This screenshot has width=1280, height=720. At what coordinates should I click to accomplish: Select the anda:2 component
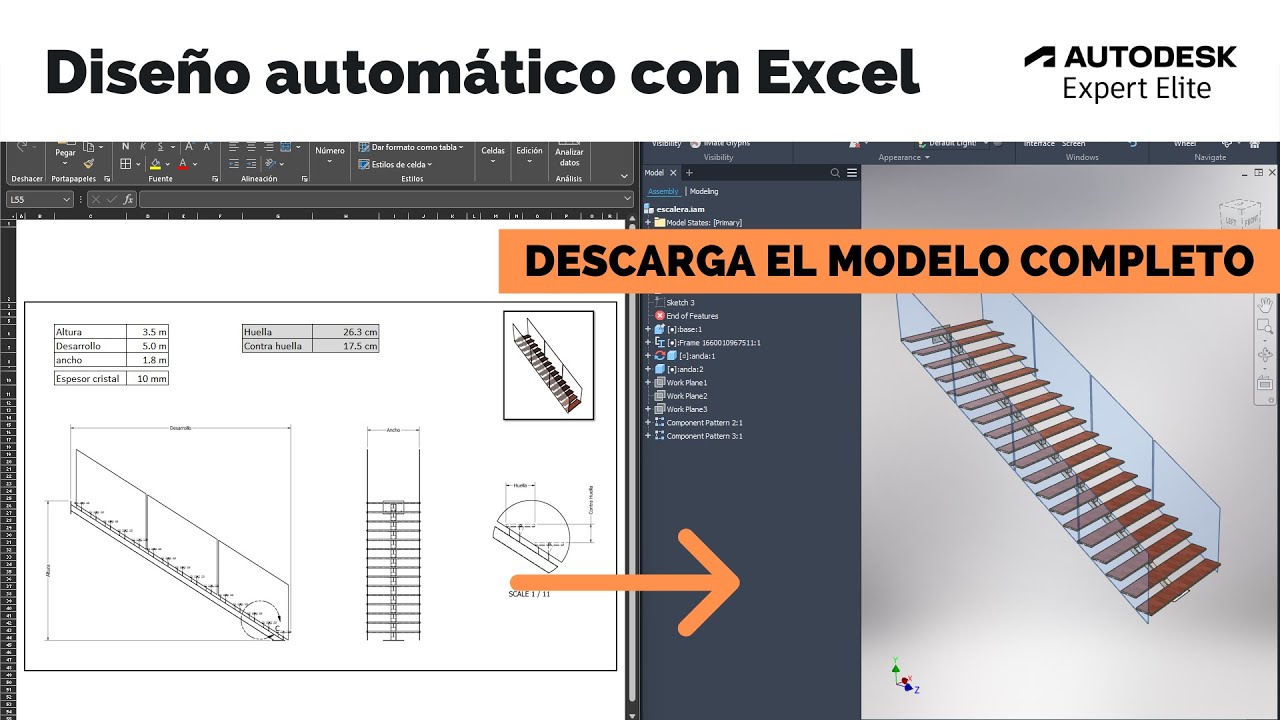pos(679,369)
